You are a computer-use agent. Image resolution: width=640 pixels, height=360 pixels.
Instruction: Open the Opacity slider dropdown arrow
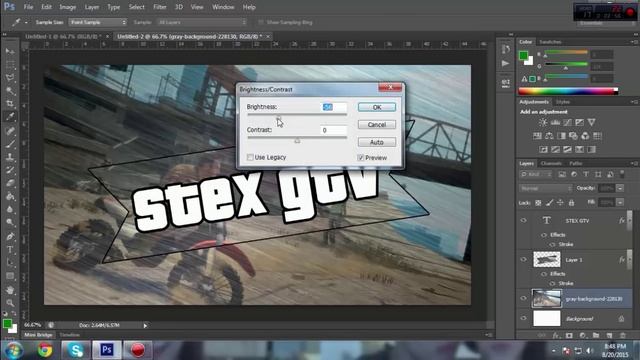point(620,188)
